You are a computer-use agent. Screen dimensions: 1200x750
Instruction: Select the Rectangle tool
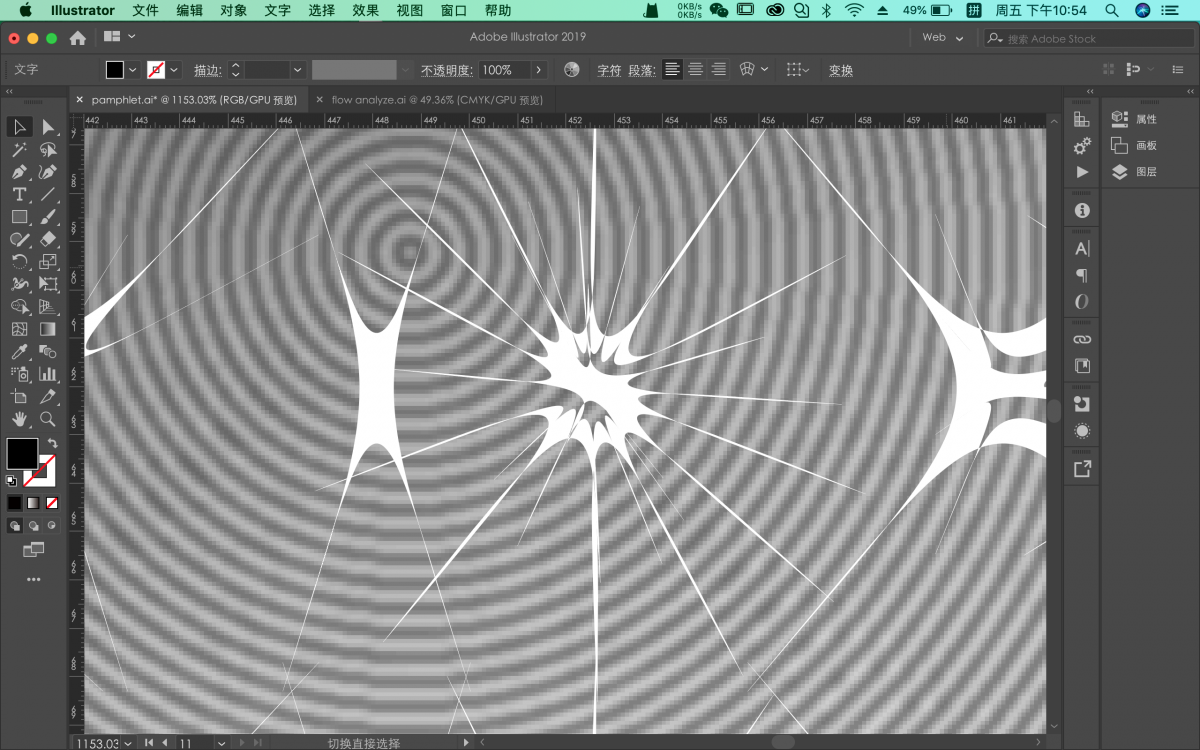(x=19, y=217)
